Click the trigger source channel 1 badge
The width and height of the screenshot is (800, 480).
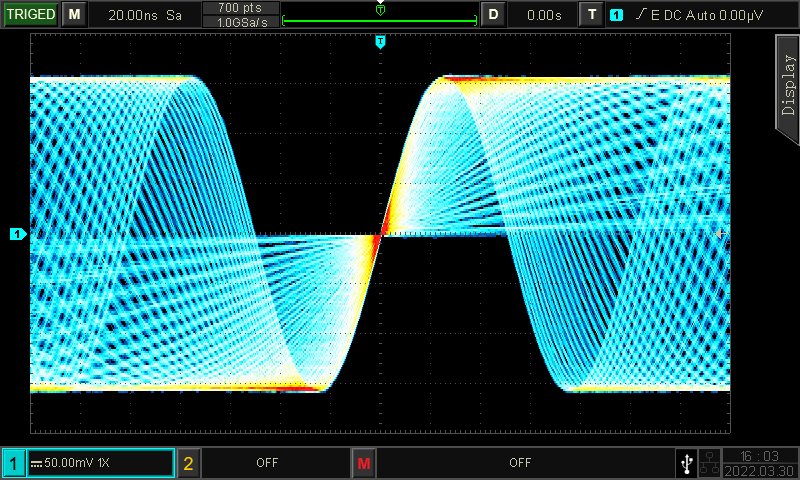pos(617,15)
